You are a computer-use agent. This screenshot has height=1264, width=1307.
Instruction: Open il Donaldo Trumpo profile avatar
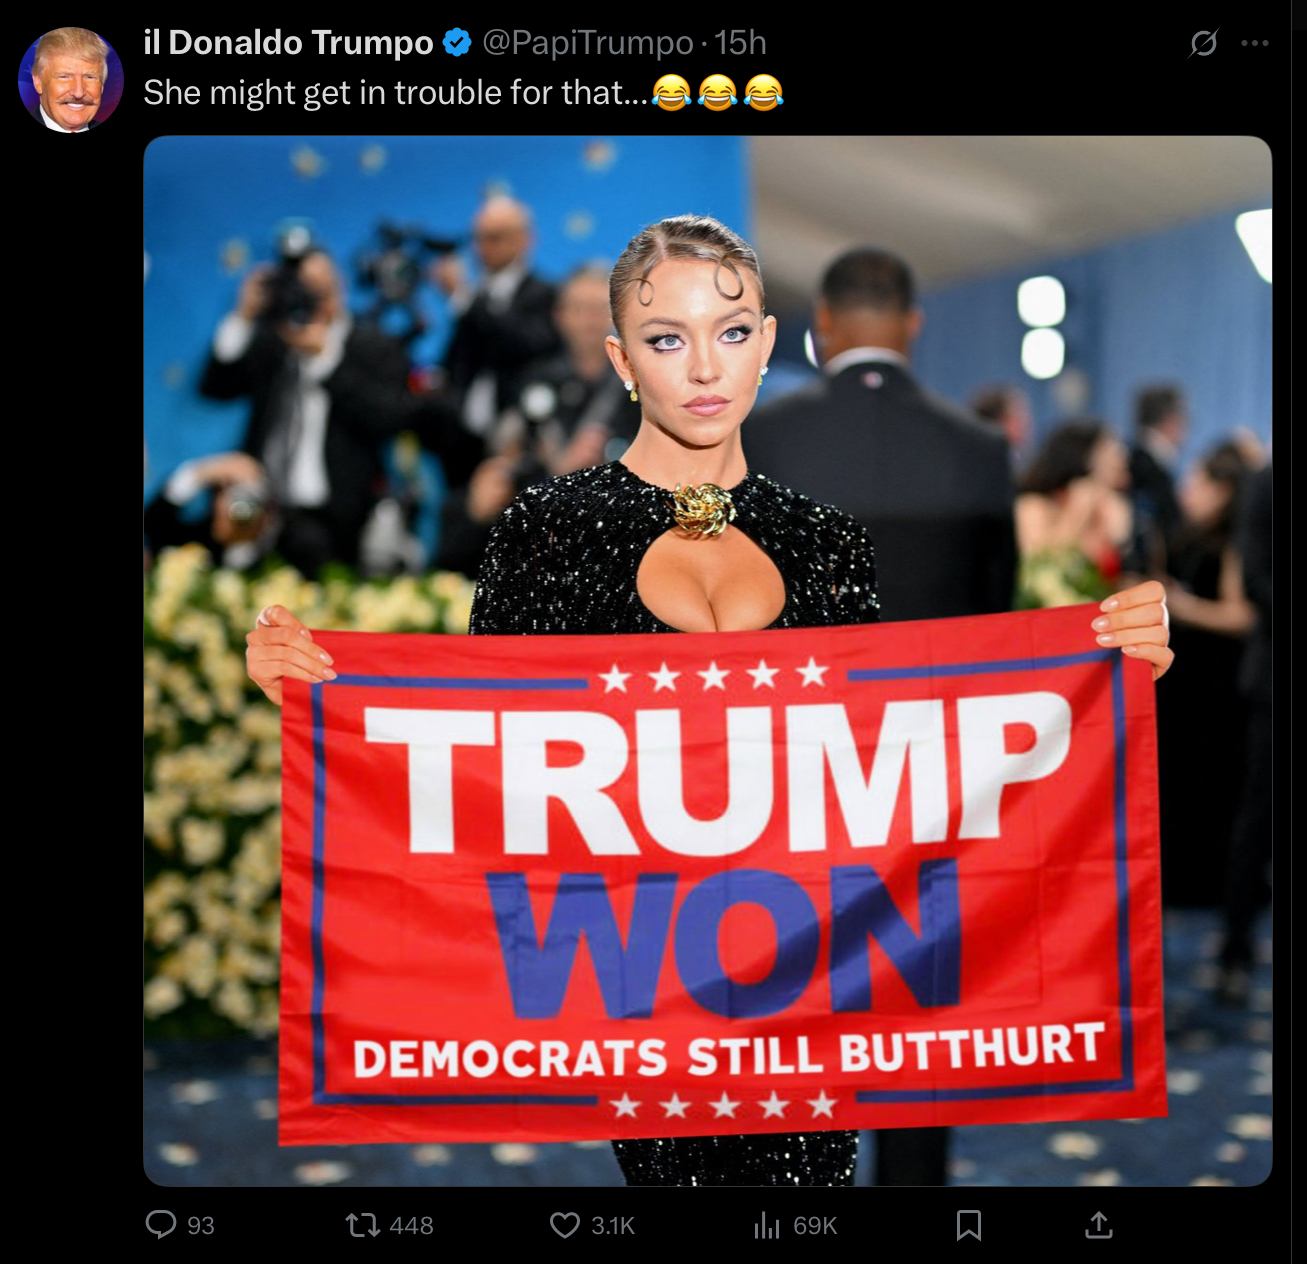70,80
